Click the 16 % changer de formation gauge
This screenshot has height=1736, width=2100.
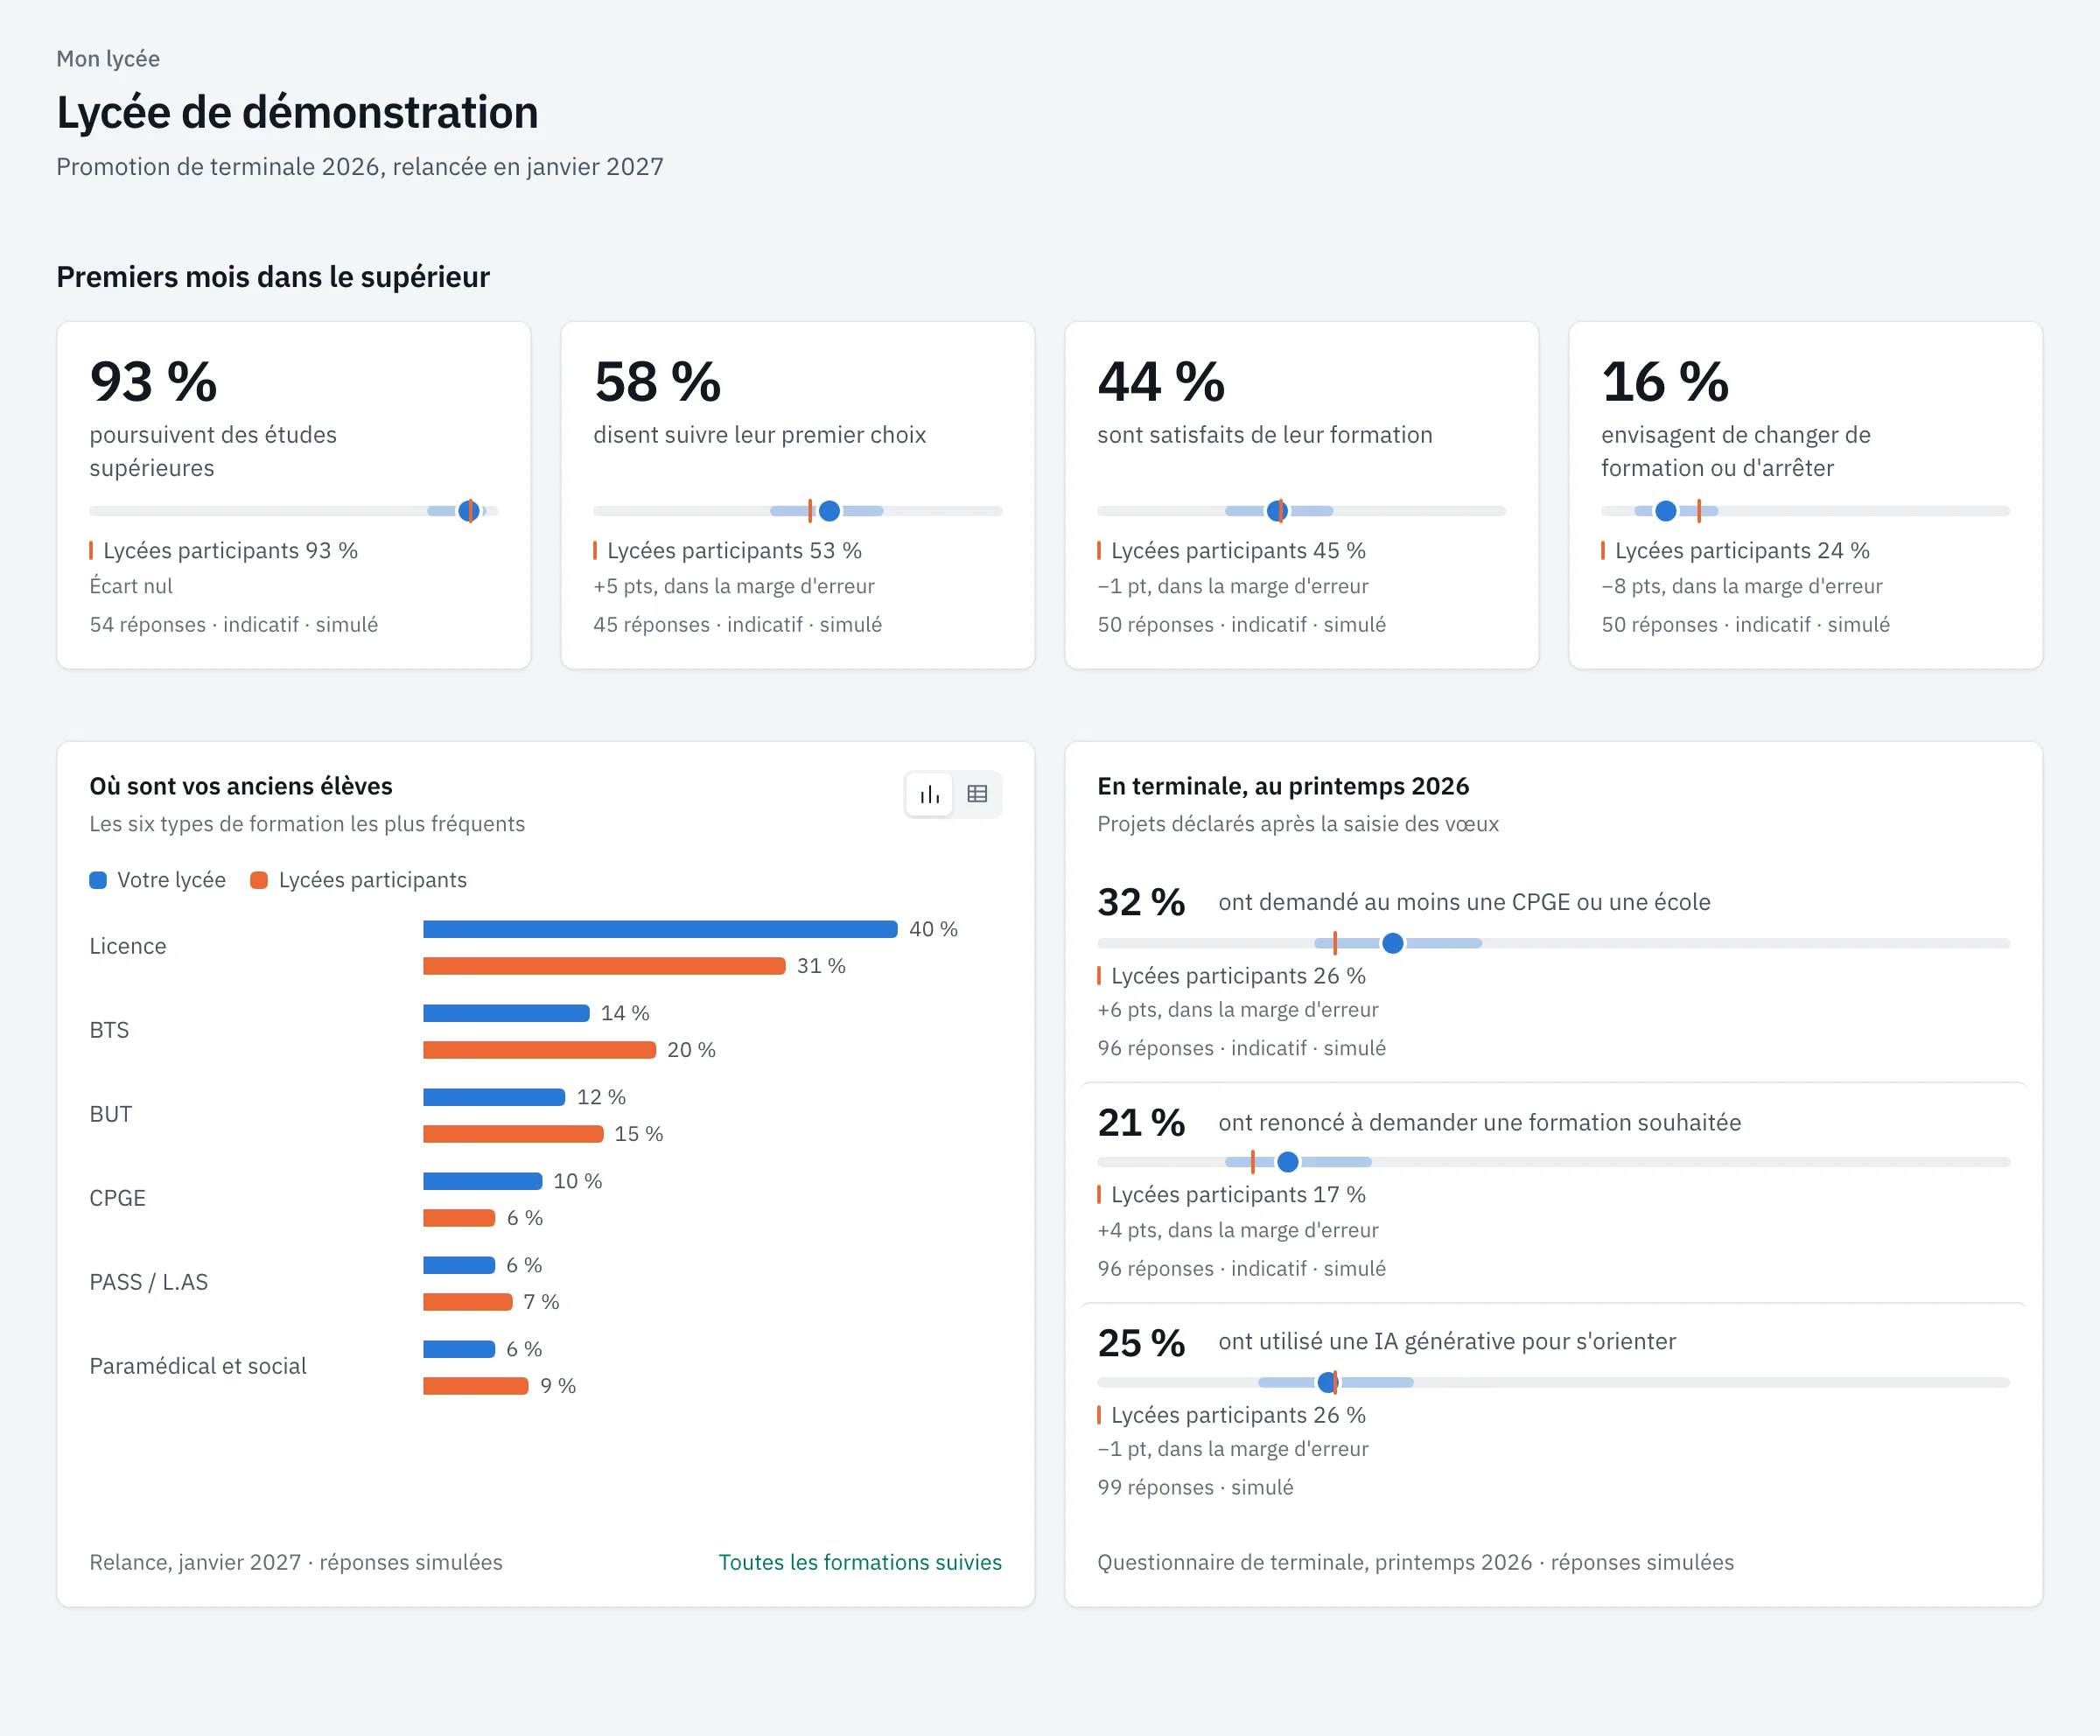tap(1806, 511)
